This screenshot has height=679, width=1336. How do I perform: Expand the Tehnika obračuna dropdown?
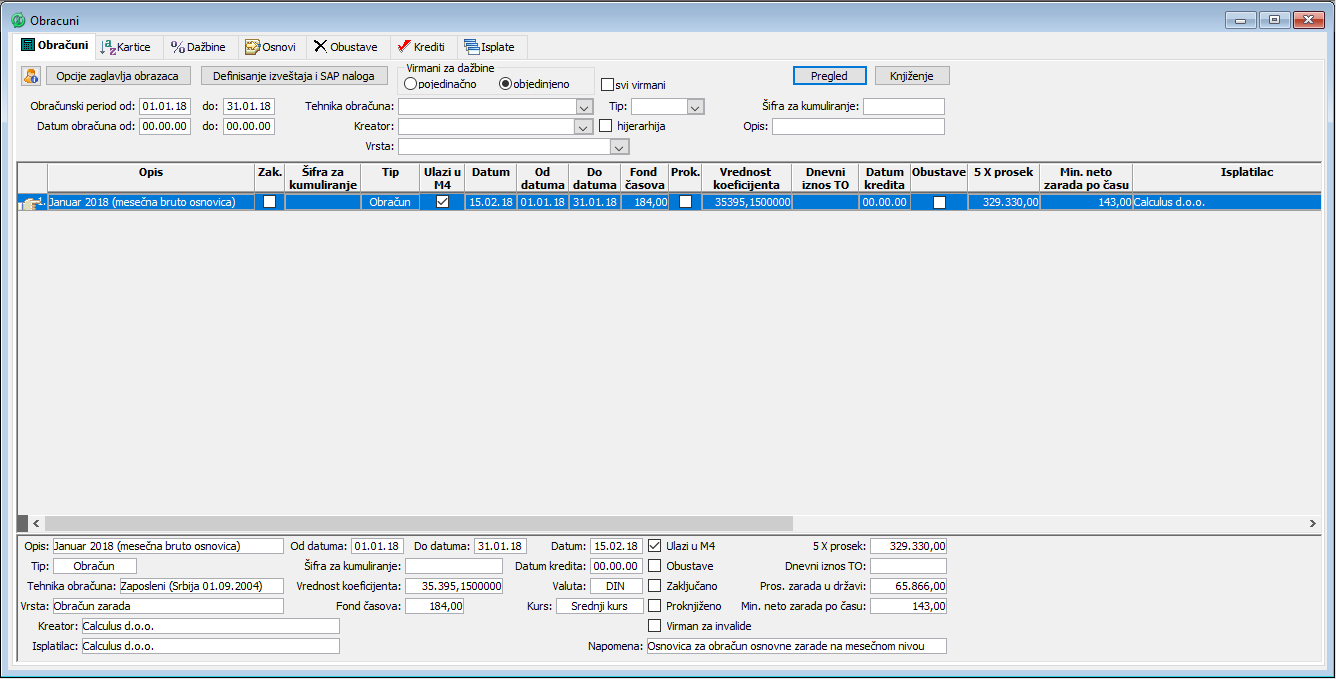point(584,107)
